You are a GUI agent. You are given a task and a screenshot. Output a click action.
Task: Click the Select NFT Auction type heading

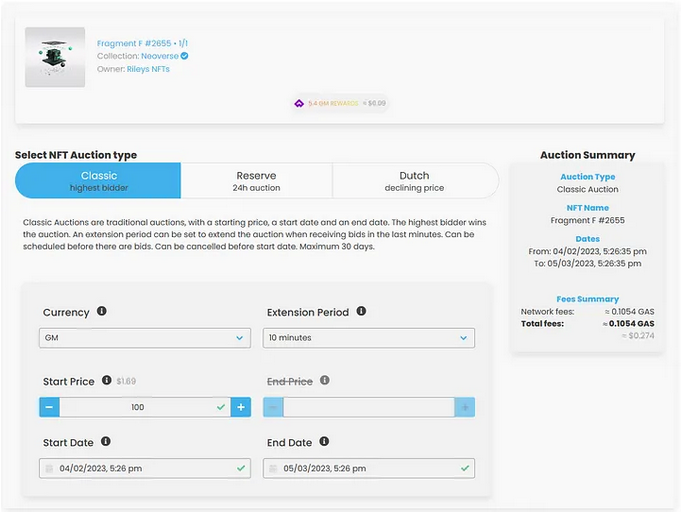click(76, 155)
